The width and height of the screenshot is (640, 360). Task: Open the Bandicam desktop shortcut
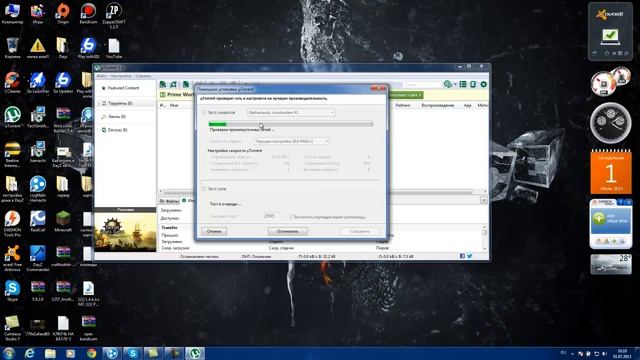point(88,13)
